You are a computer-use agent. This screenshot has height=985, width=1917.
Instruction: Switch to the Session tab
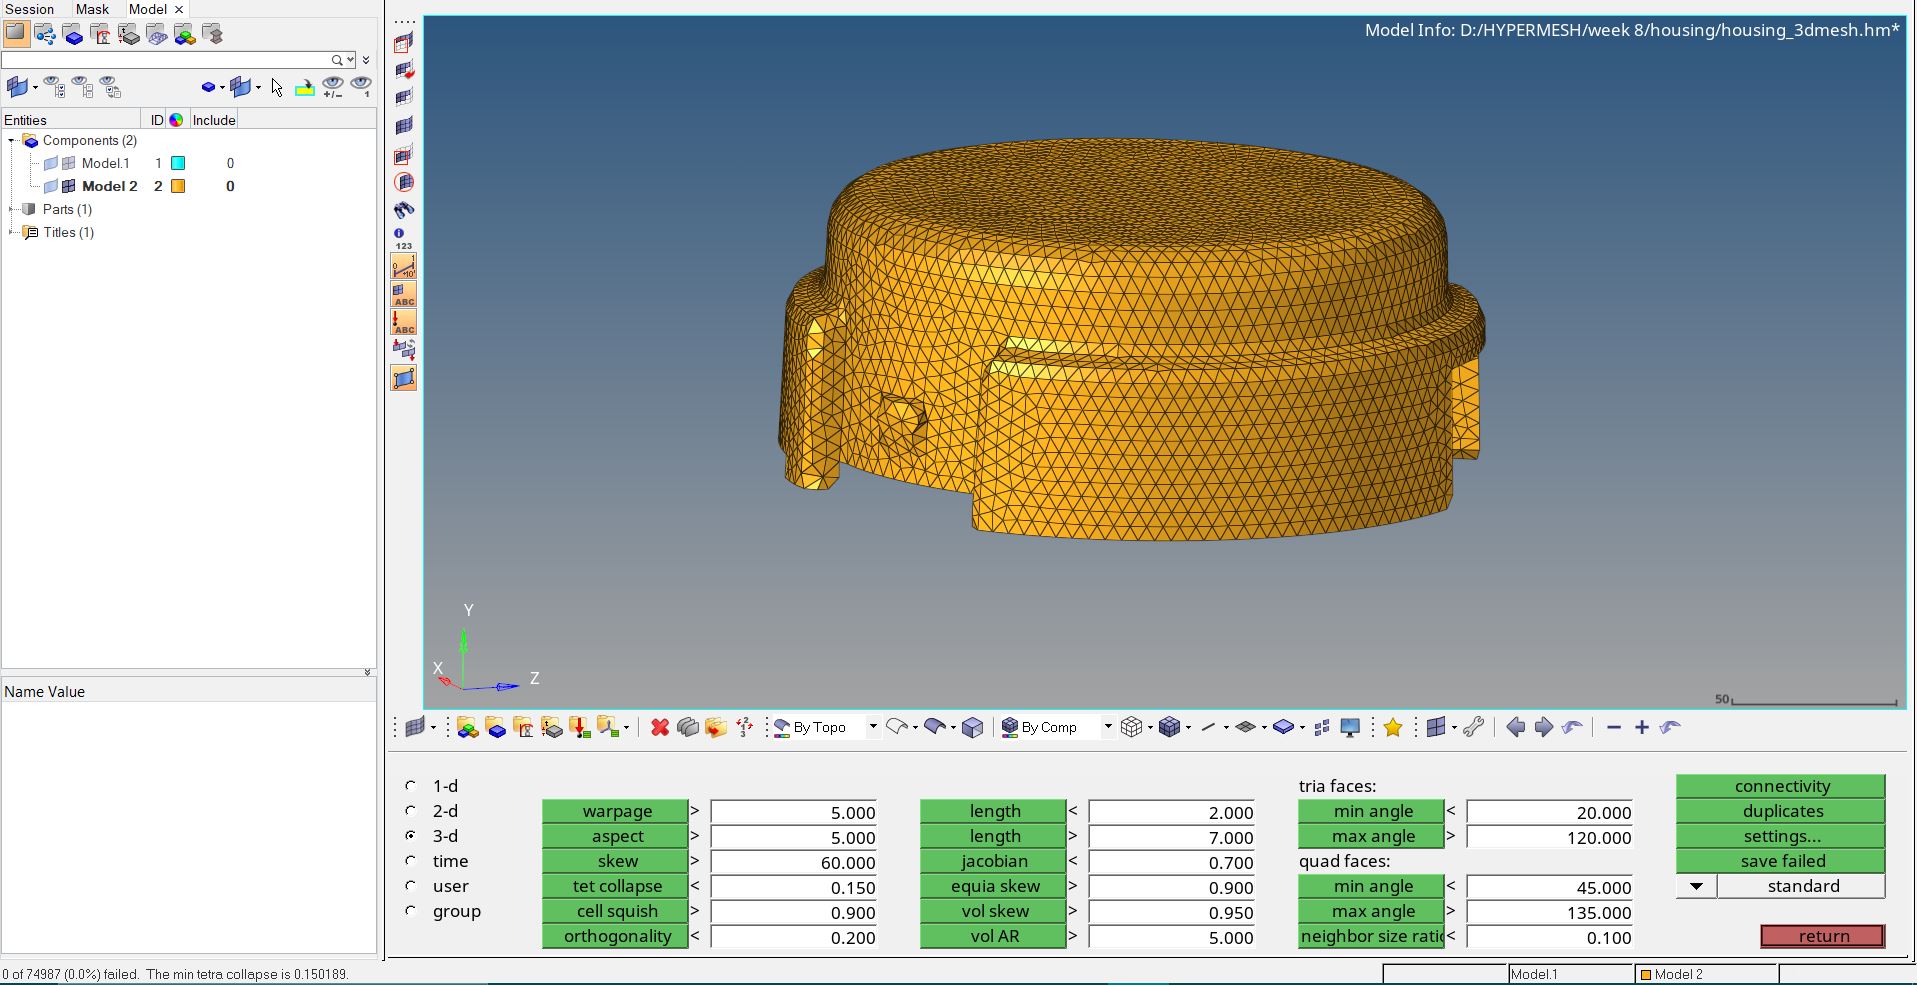pos(30,9)
